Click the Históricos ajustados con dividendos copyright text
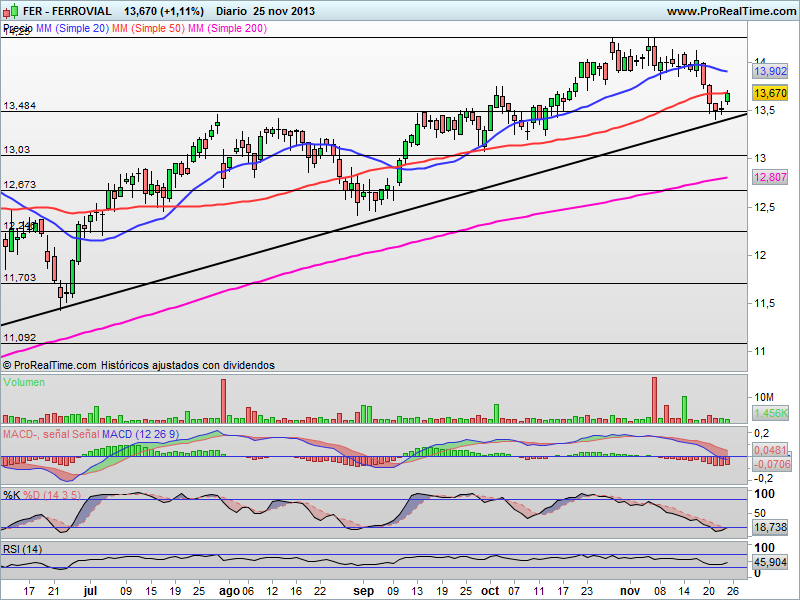Image resolution: width=800 pixels, height=600 pixels. pyautogui.click(x=188, y=365)
